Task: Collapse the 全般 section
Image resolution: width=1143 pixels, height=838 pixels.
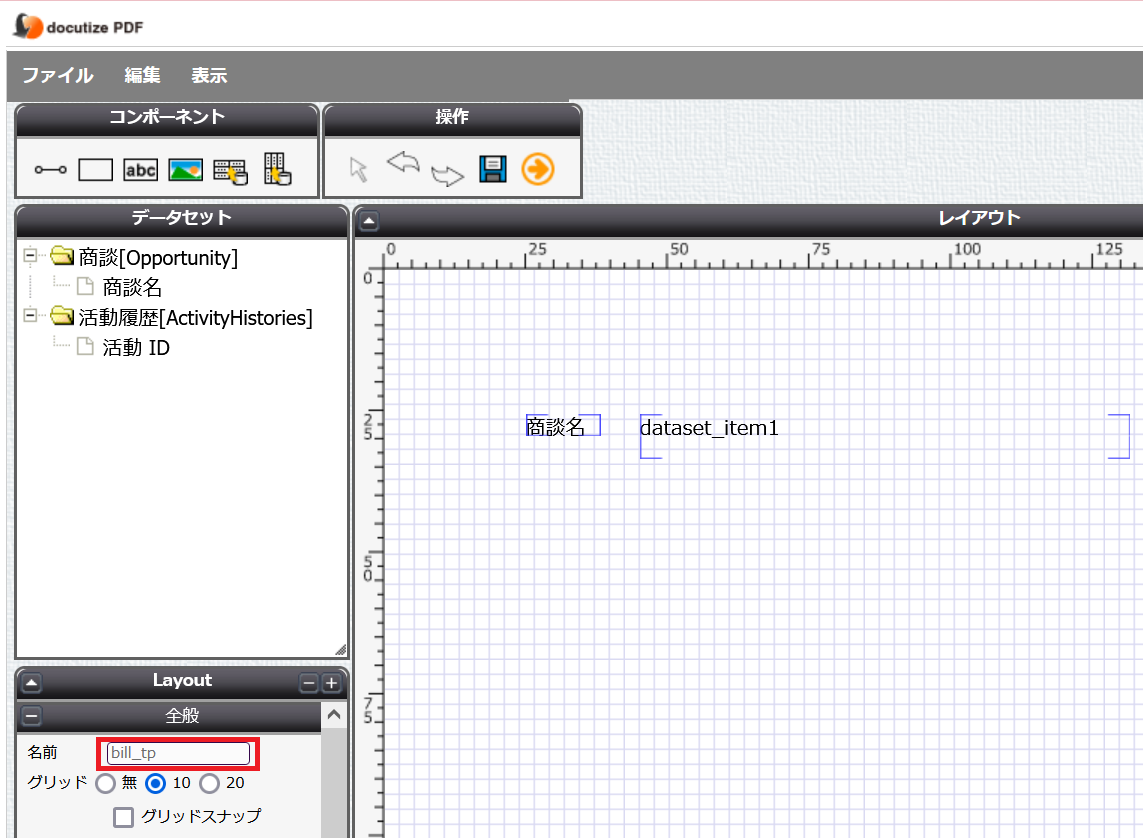Action: tap(31, 716)
